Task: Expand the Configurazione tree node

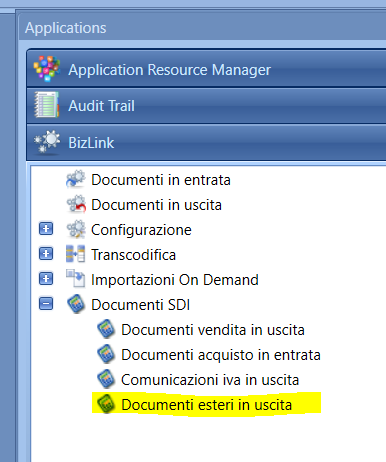Action: pyautogui.click(x=46, y=229)
